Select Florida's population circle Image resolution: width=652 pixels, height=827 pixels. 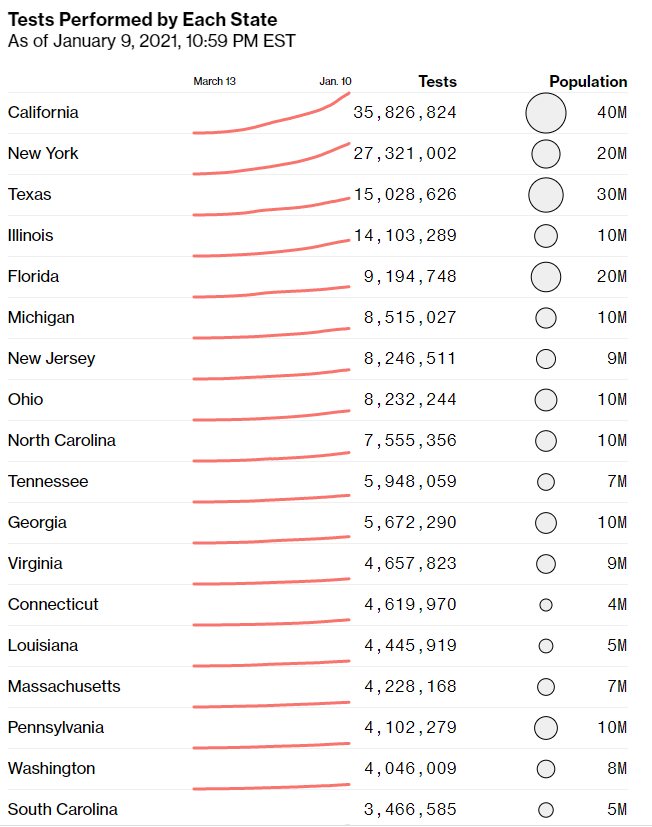pyautogui.click(x=545, y=277)
